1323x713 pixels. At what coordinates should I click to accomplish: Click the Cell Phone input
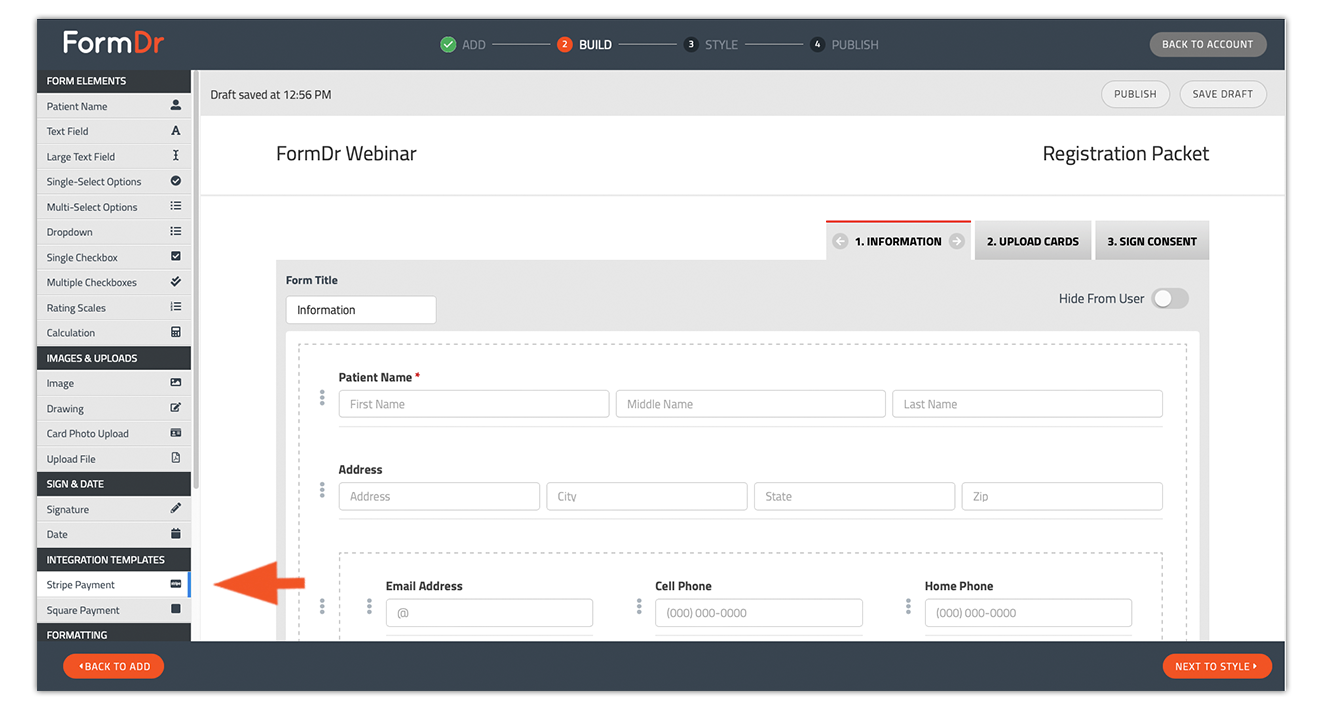click(x=759, y=613)
